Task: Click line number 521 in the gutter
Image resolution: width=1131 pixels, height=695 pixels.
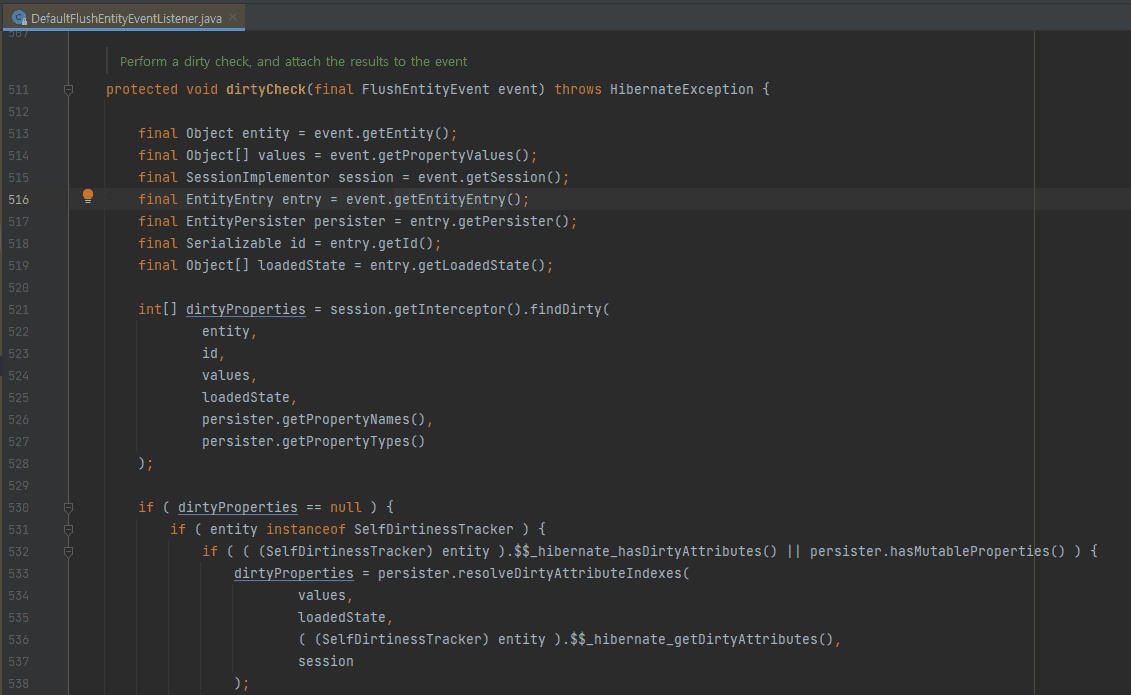Action: click(19, 310)
